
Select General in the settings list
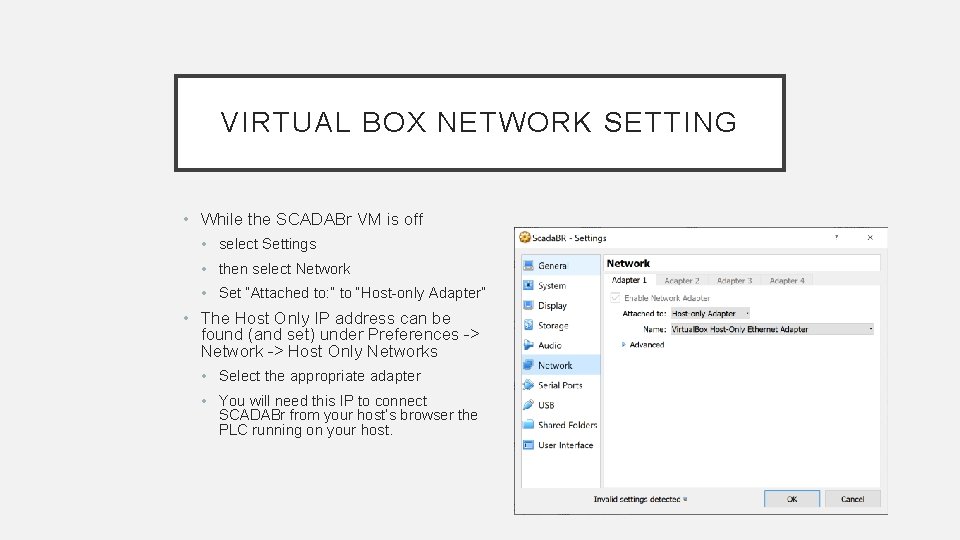click(561, 266)
